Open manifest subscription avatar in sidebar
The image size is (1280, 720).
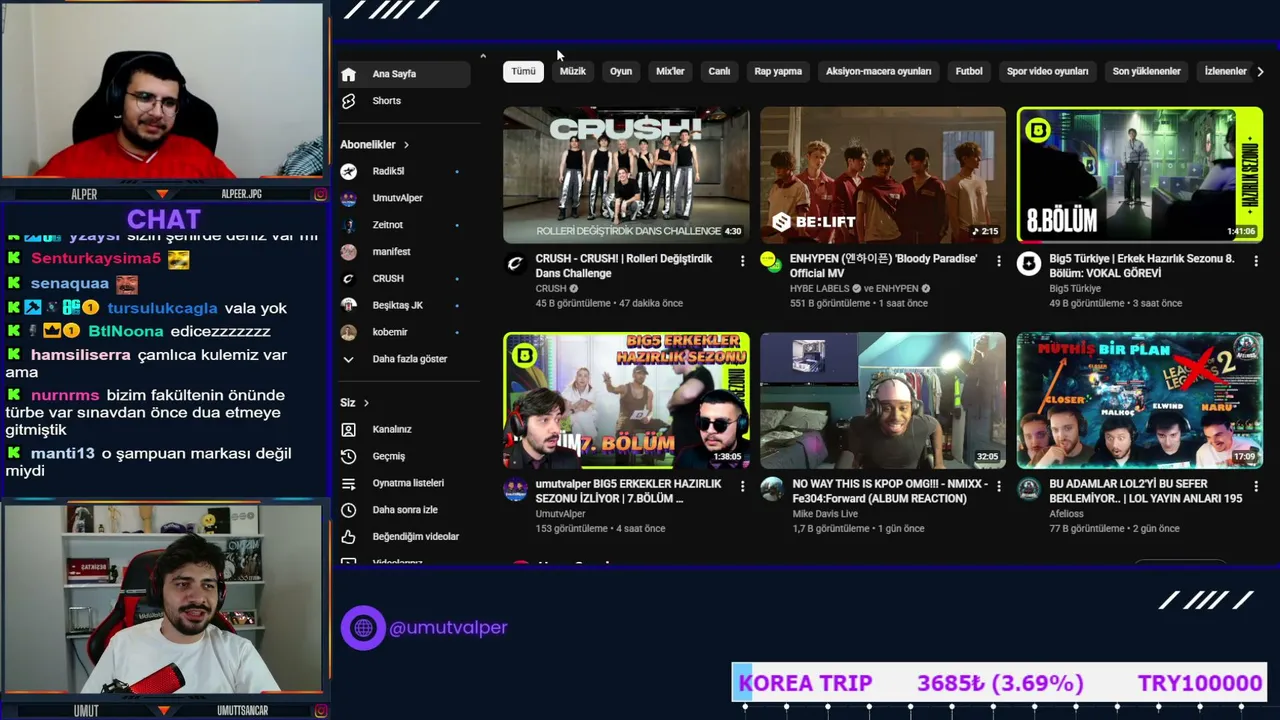coord(348,252)
